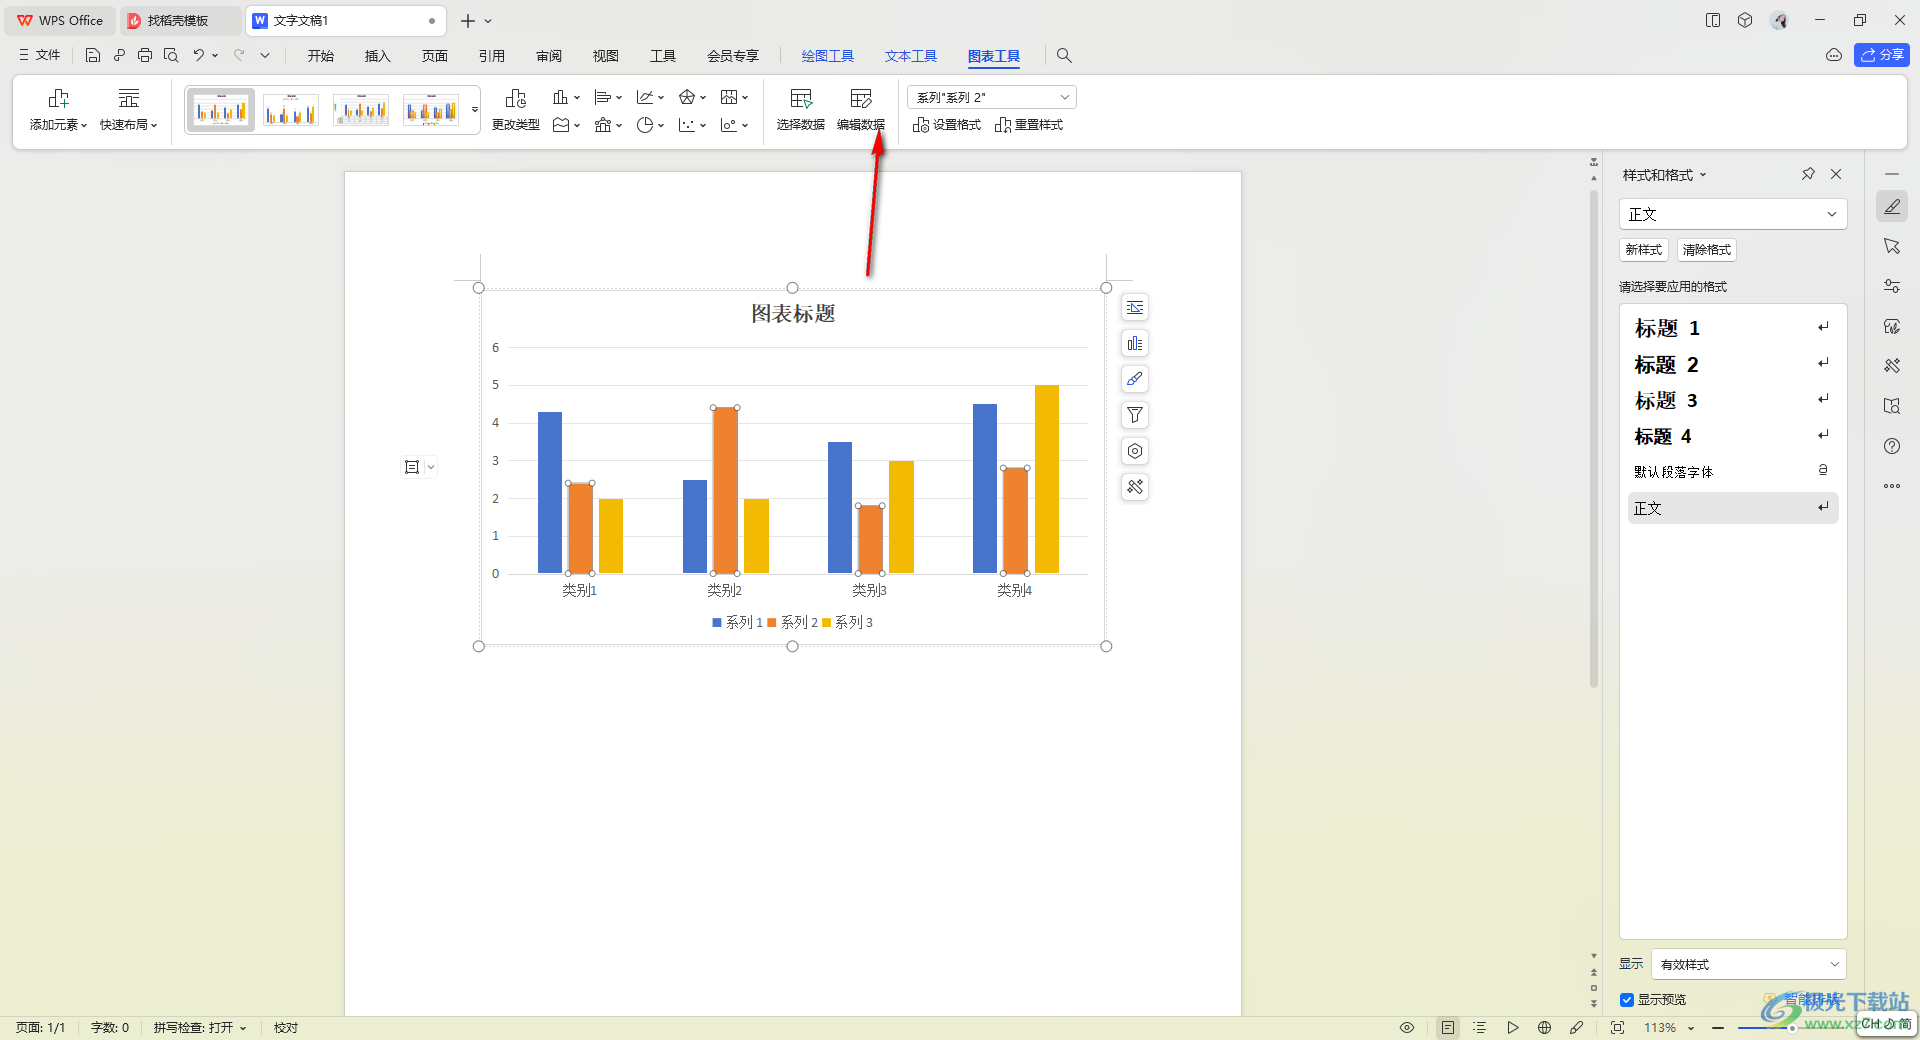Open the search magnifier in the ribbon
The height and width of the screenshot is (1040, 1920).
coord(1064,56)
